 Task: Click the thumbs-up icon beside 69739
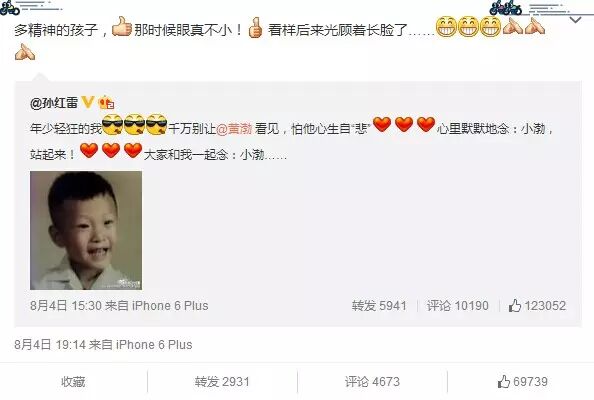click(503, 381)
